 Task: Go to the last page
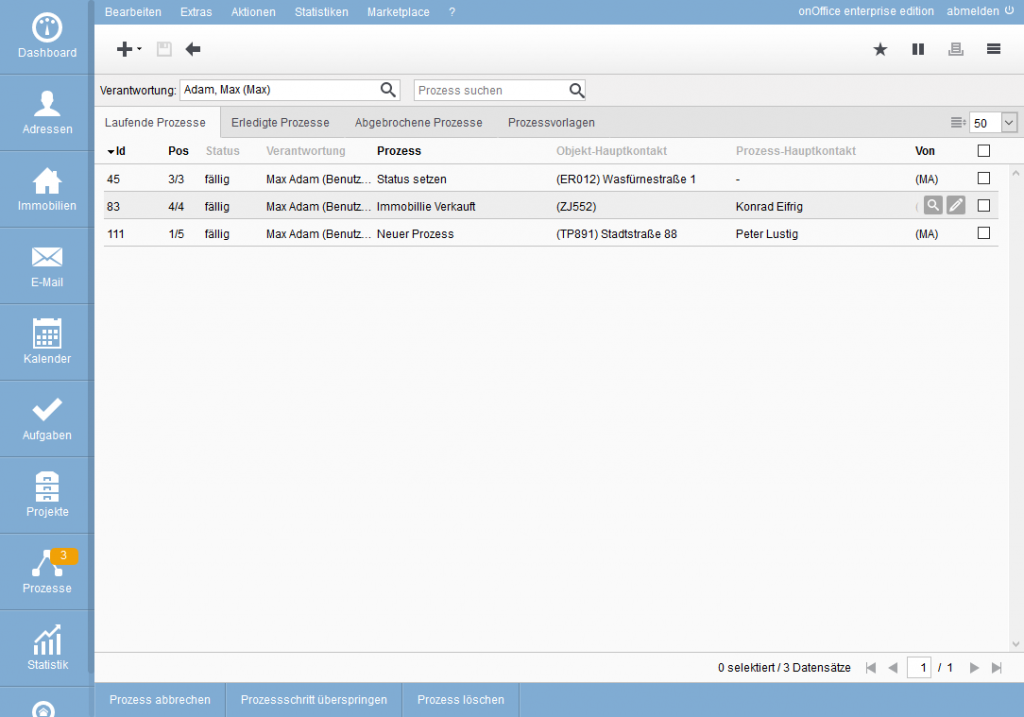coord(997,667)
